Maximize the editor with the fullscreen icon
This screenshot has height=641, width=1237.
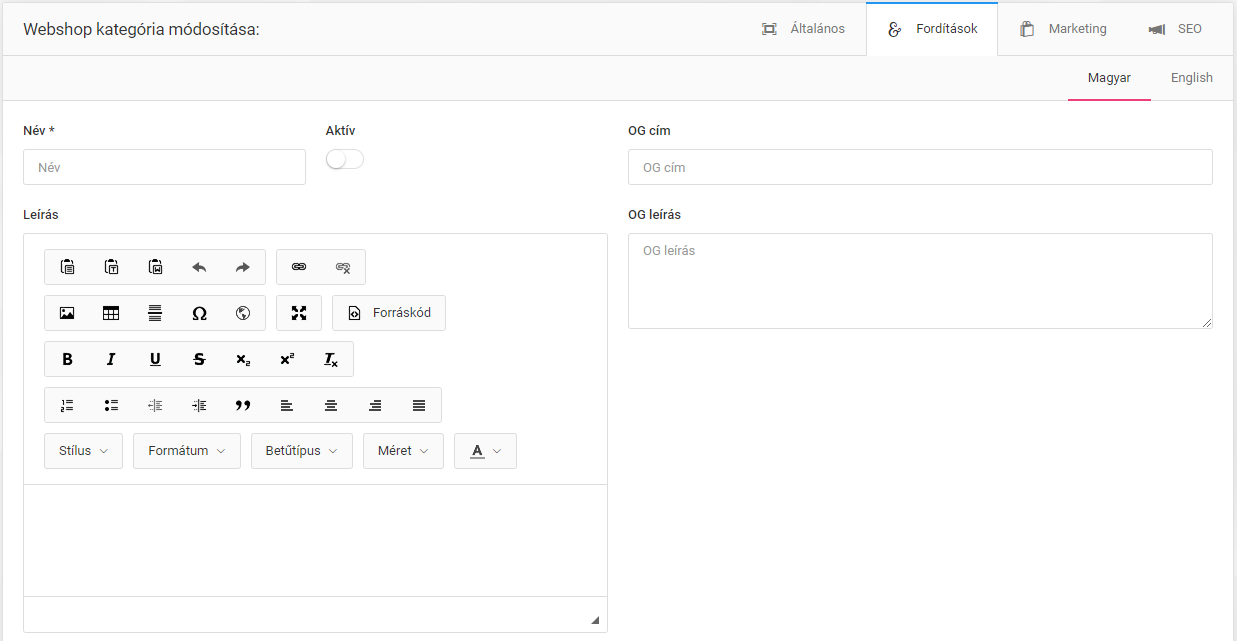[x=299, y=313]
